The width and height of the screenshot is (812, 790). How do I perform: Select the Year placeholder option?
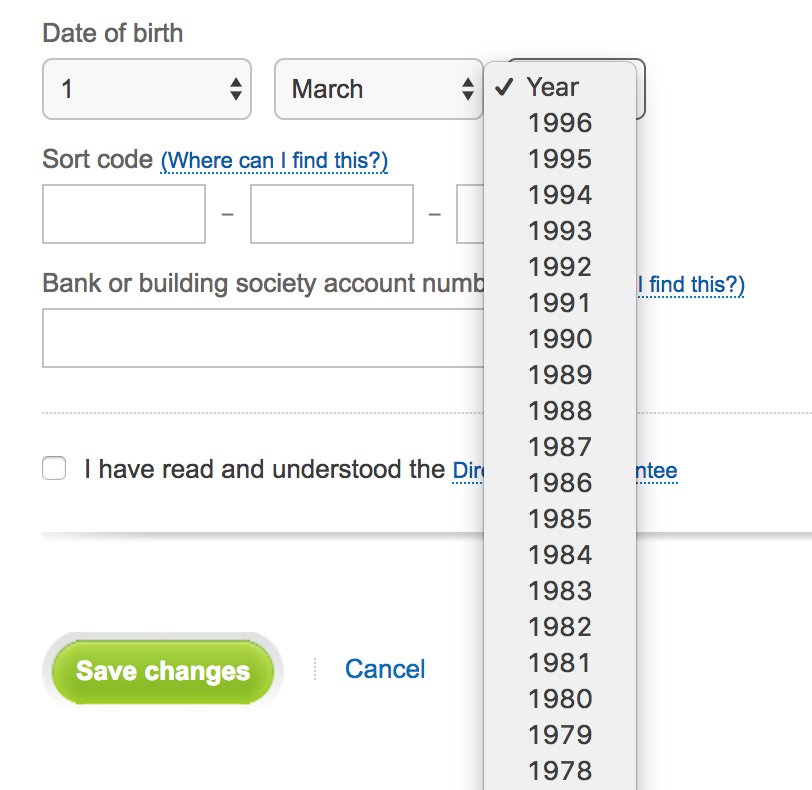point(553,87)
